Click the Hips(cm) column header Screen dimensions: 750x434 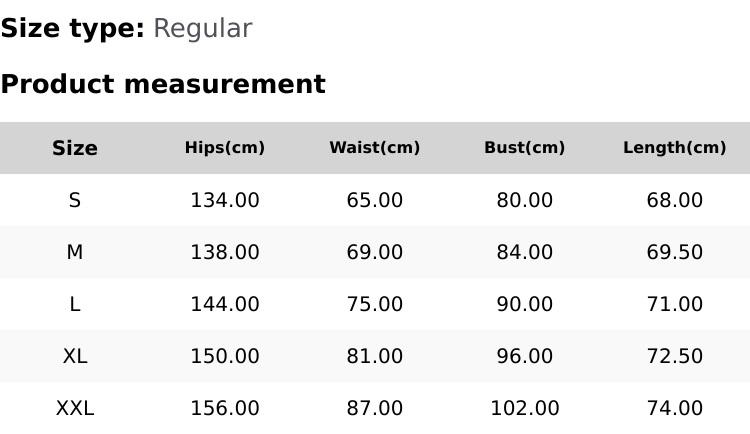tap(225, 148)
